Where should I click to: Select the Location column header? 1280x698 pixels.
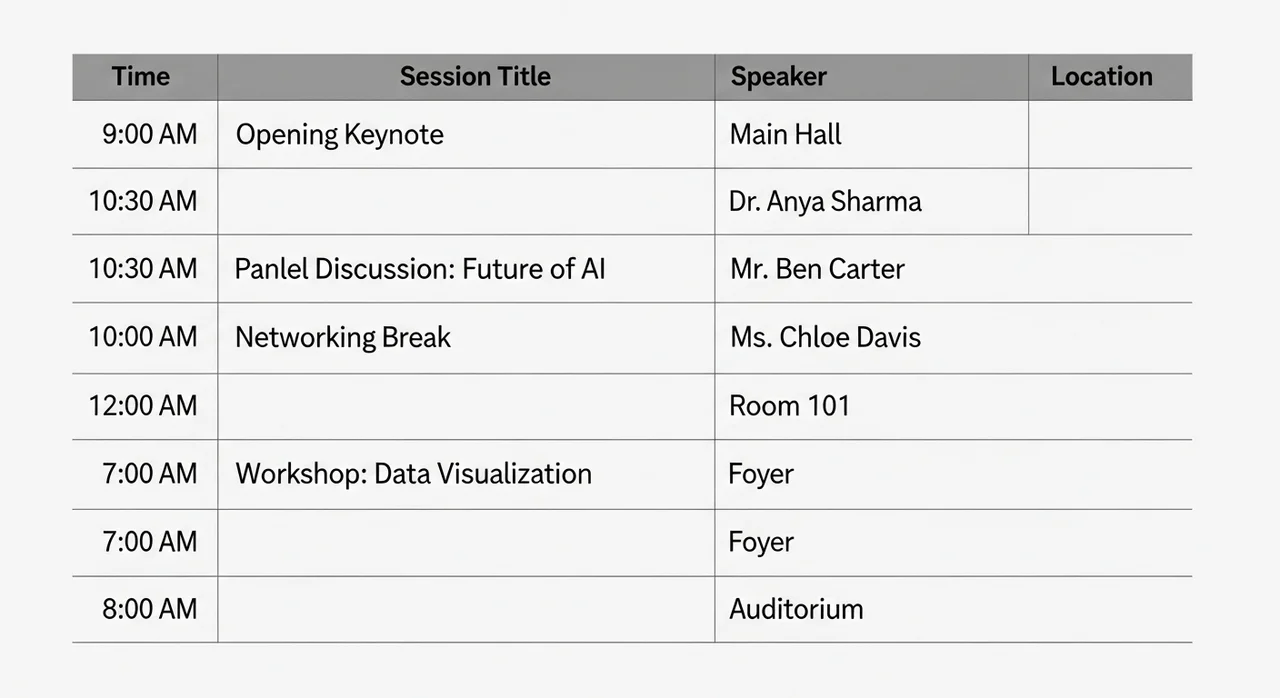[1110, 77]
